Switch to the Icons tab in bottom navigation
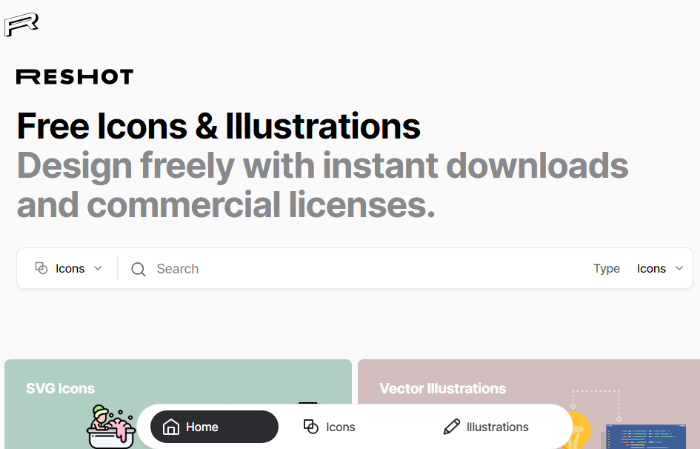 click(329, 427)
